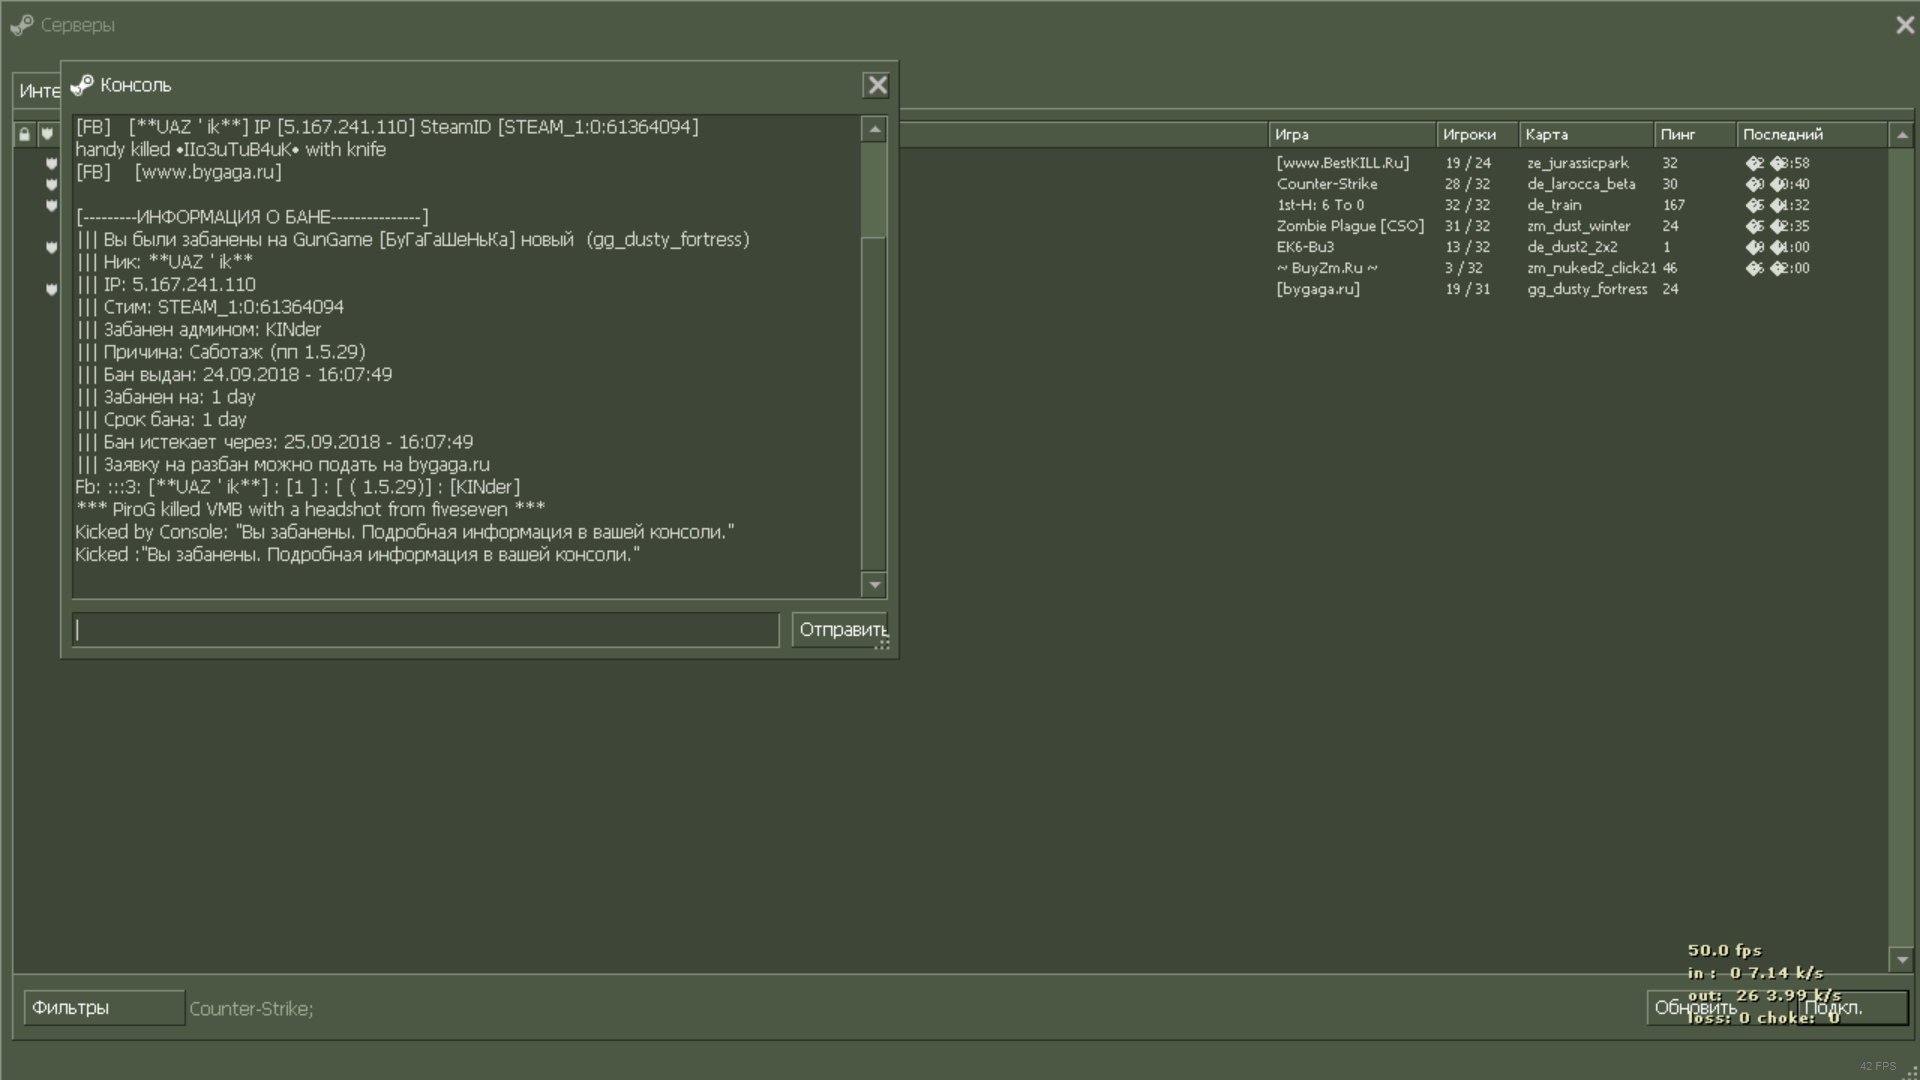Select the ~ BuyZm.Ru ~ server
1920x1080 pixels.
(1327, 268)
